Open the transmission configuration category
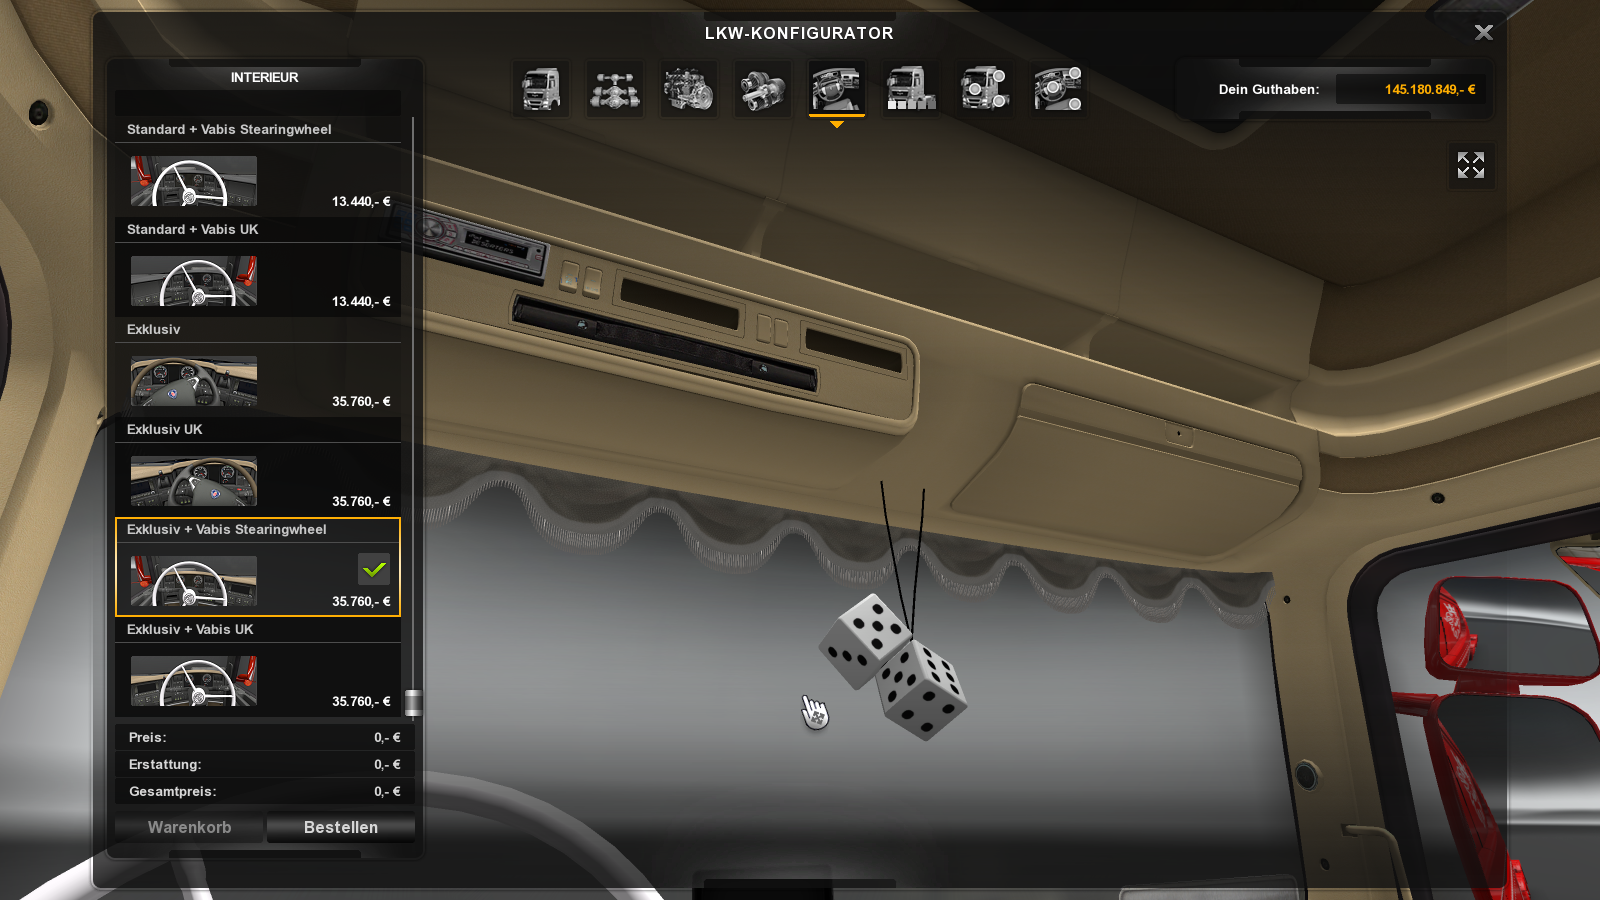The height and width of the screenshot is (900, 1600). (763, 89)
